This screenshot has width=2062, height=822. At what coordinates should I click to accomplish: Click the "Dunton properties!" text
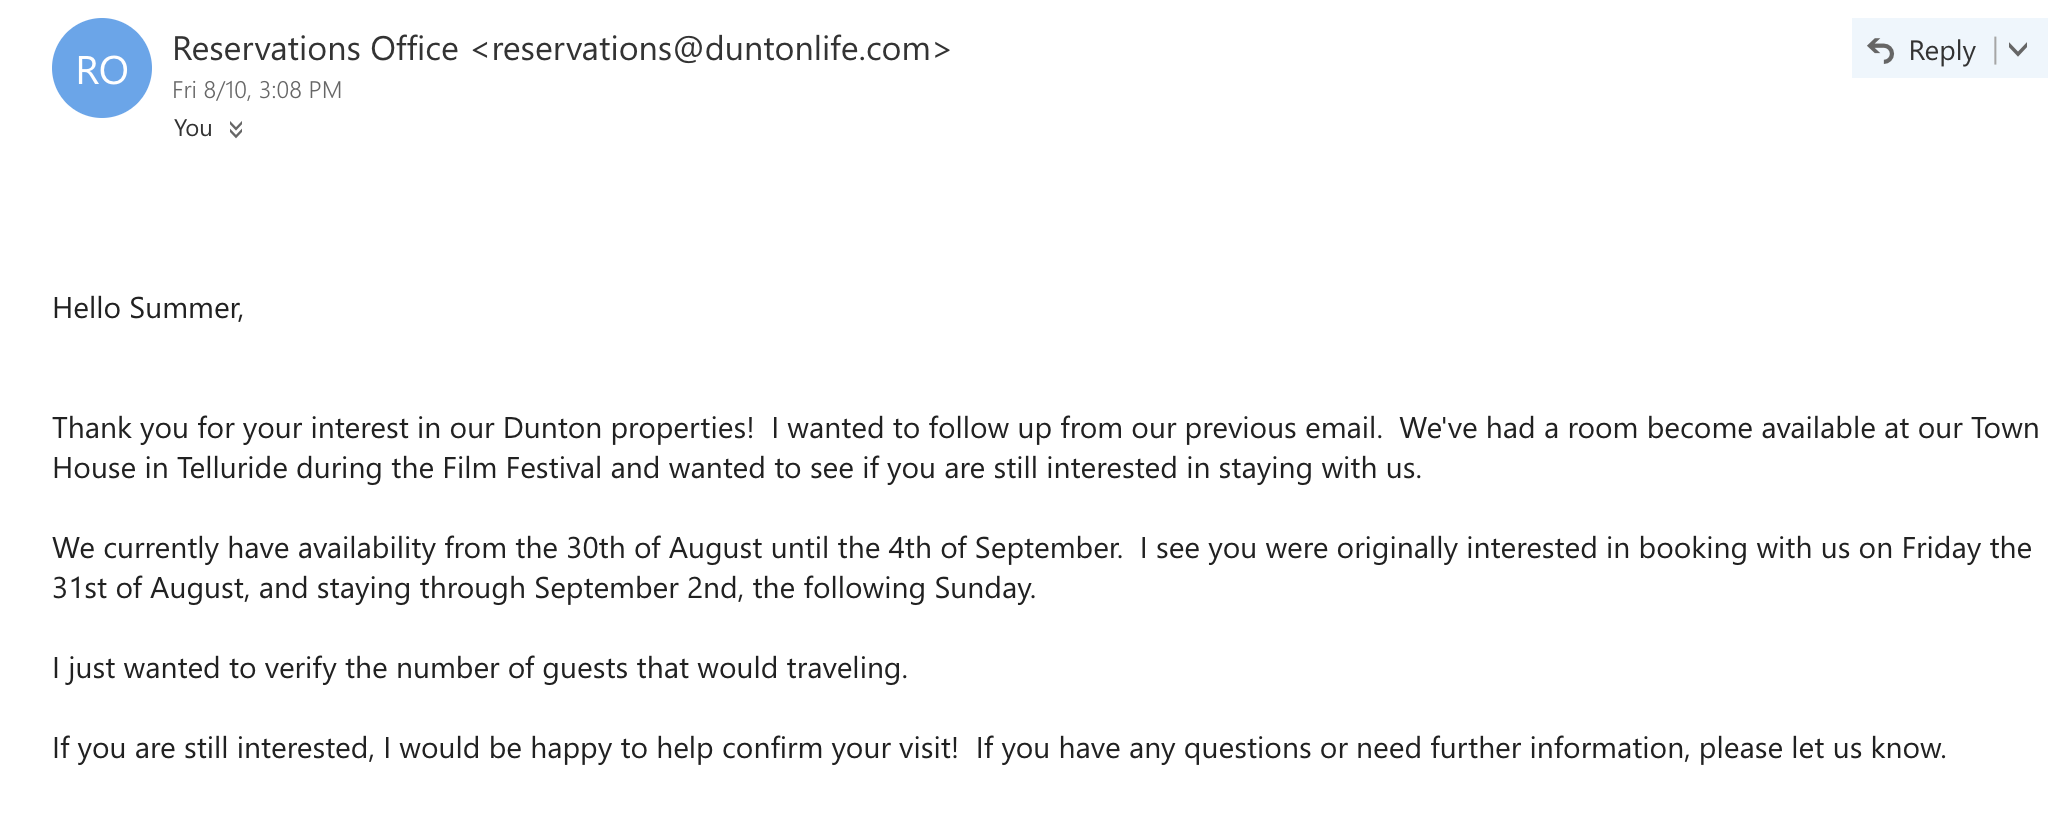click(x=628, y=428)
